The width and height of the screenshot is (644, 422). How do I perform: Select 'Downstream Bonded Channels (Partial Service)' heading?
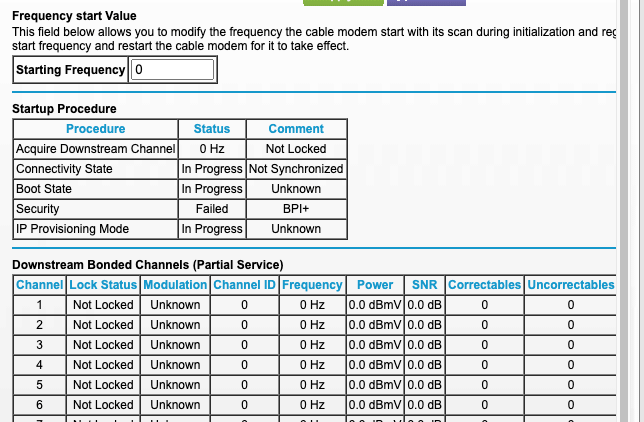(x=148, y=265)
